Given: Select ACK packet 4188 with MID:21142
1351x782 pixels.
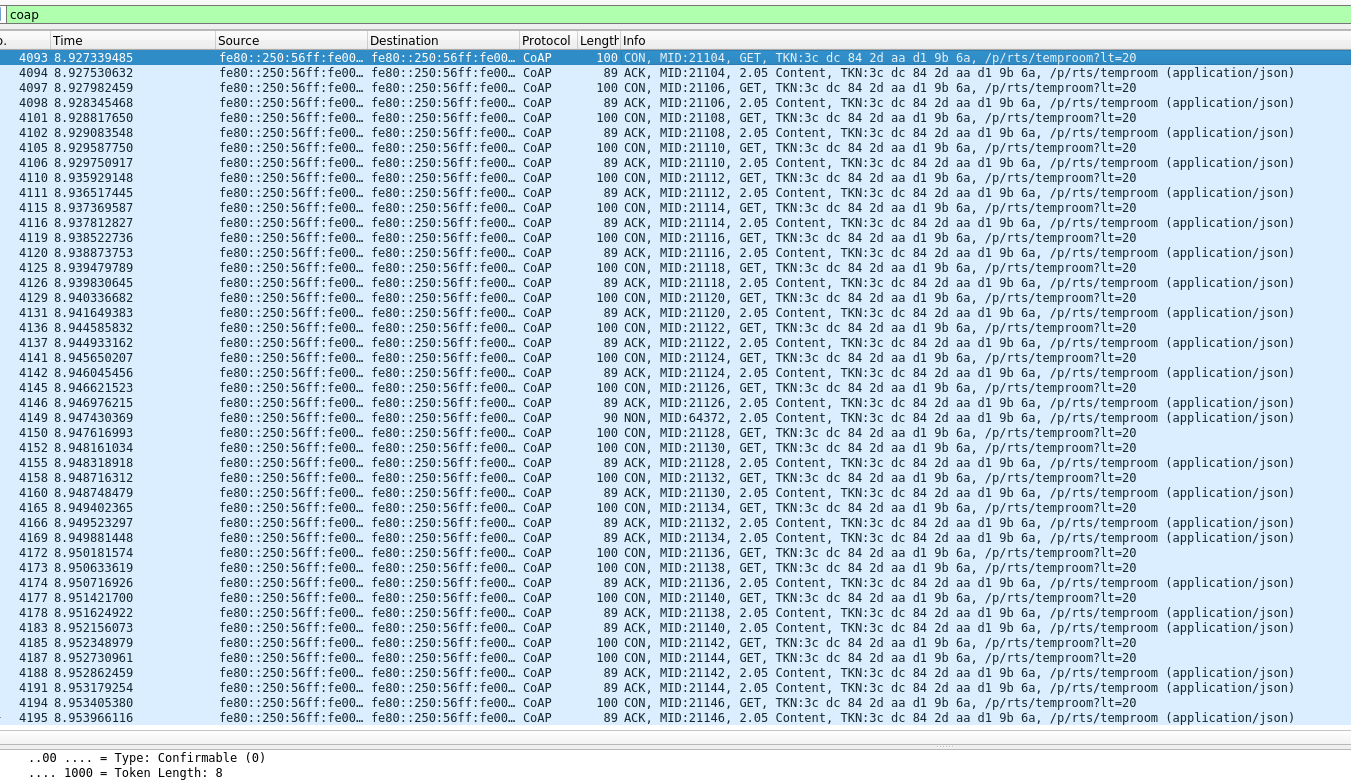Looking at the screenshot, I should coord(400,673).
